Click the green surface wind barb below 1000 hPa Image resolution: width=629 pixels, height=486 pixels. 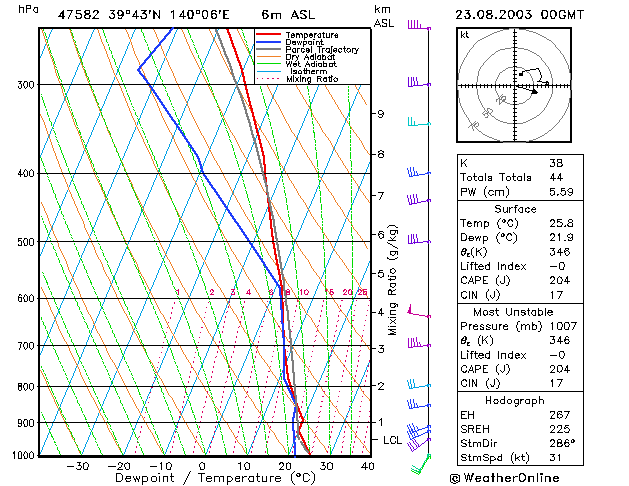pos(421,464)
